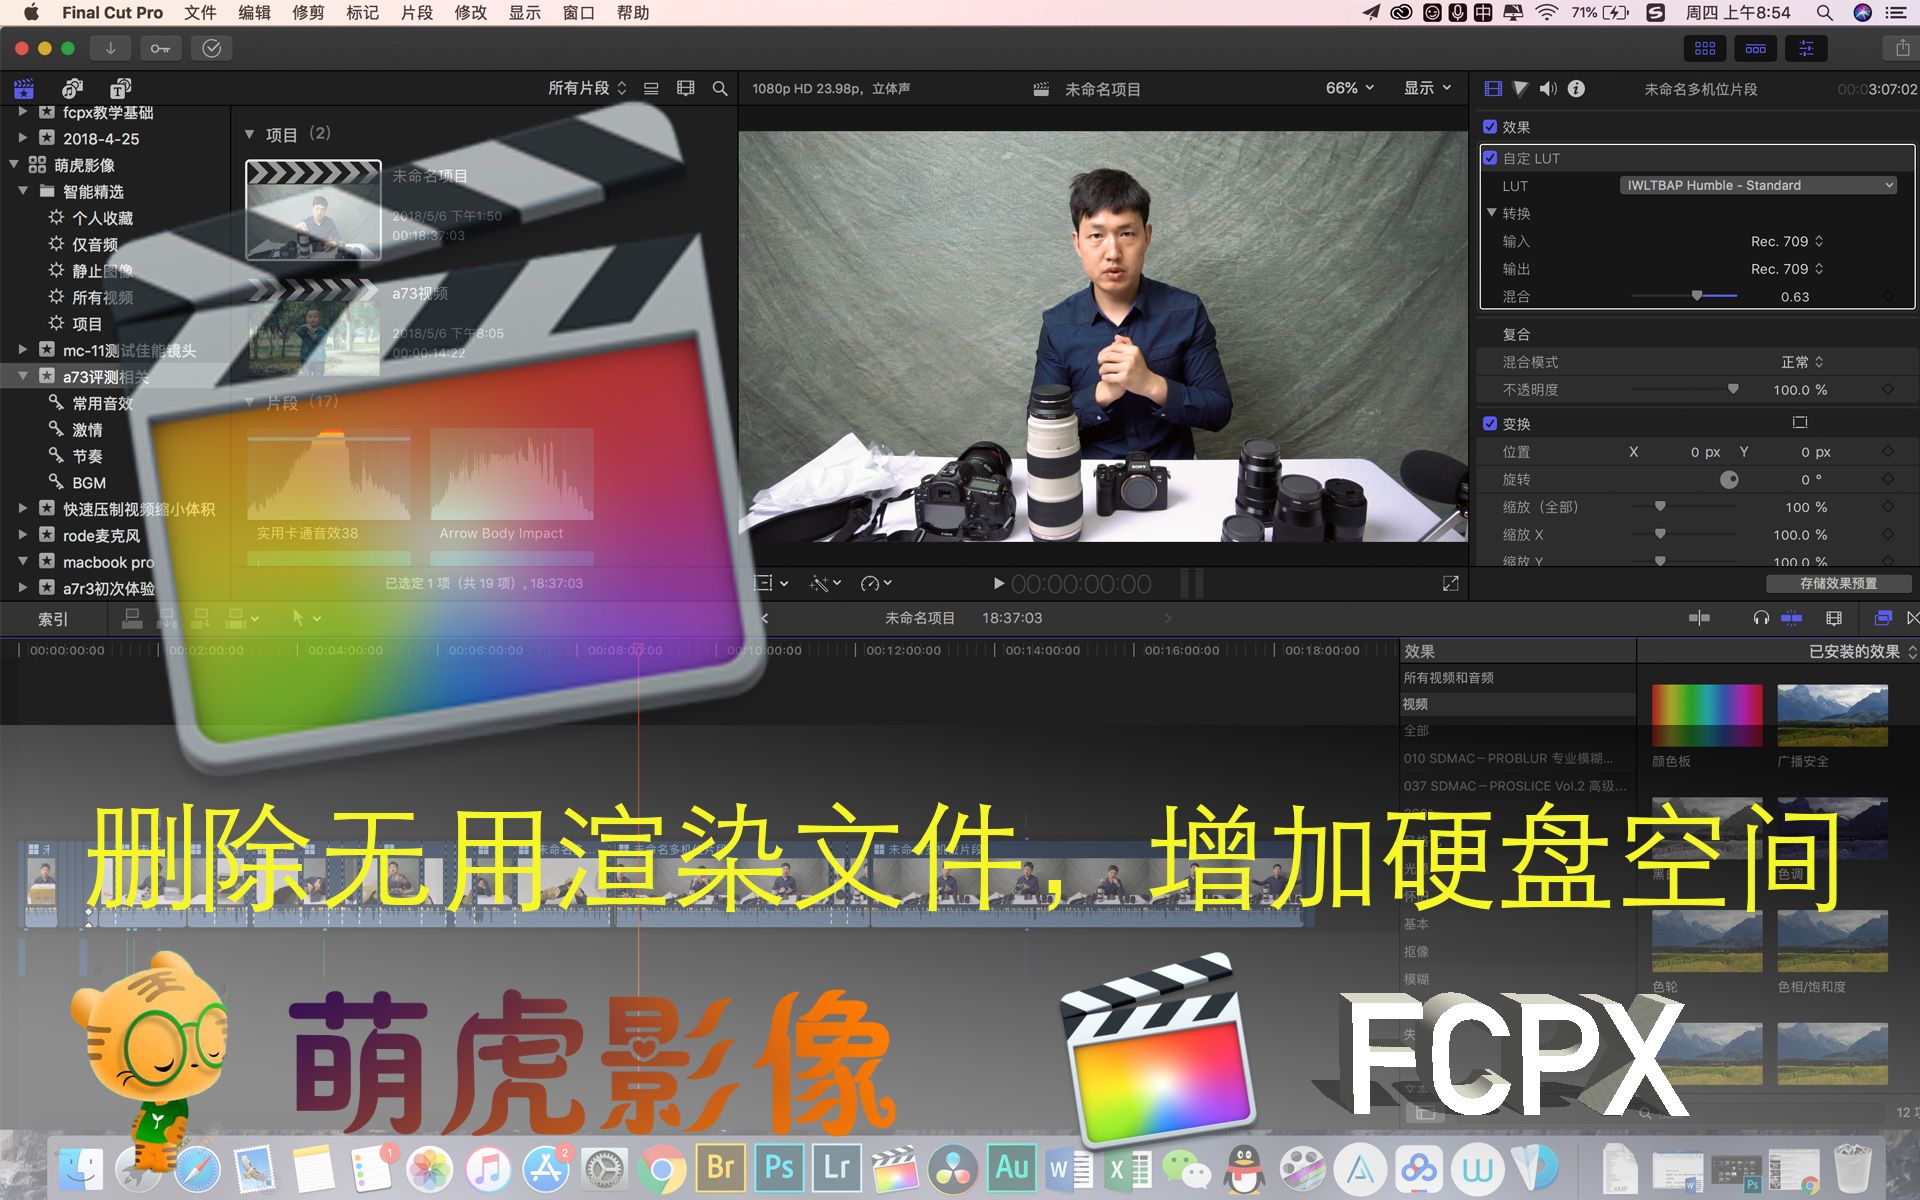
Task: Uncheck the 自定 LUT effect checkbox
Action: coord(1488,158)
